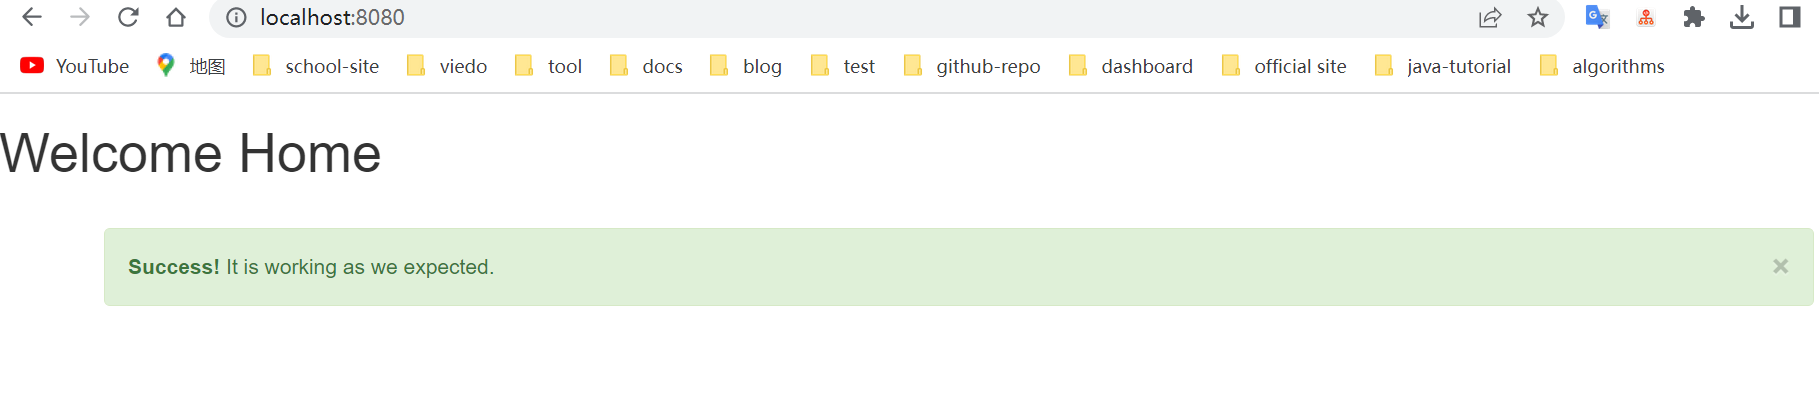Show downloads using the download icon
The width and height of the screenshot is (1819, 413).
coord(1742,17)
